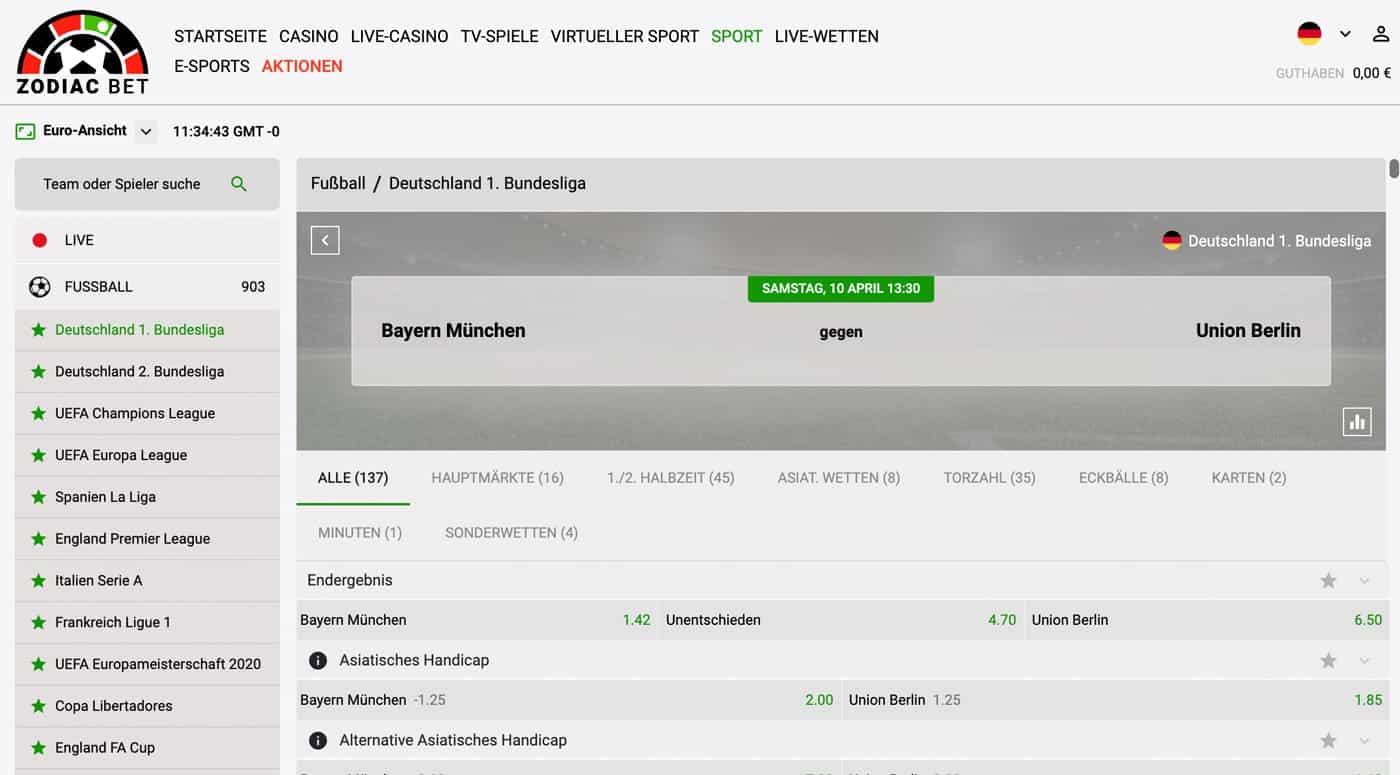The height and width of the screenshot is (775, 1400).
Task: Open match statistics bar chart icon
Action: pos(1357,422)
